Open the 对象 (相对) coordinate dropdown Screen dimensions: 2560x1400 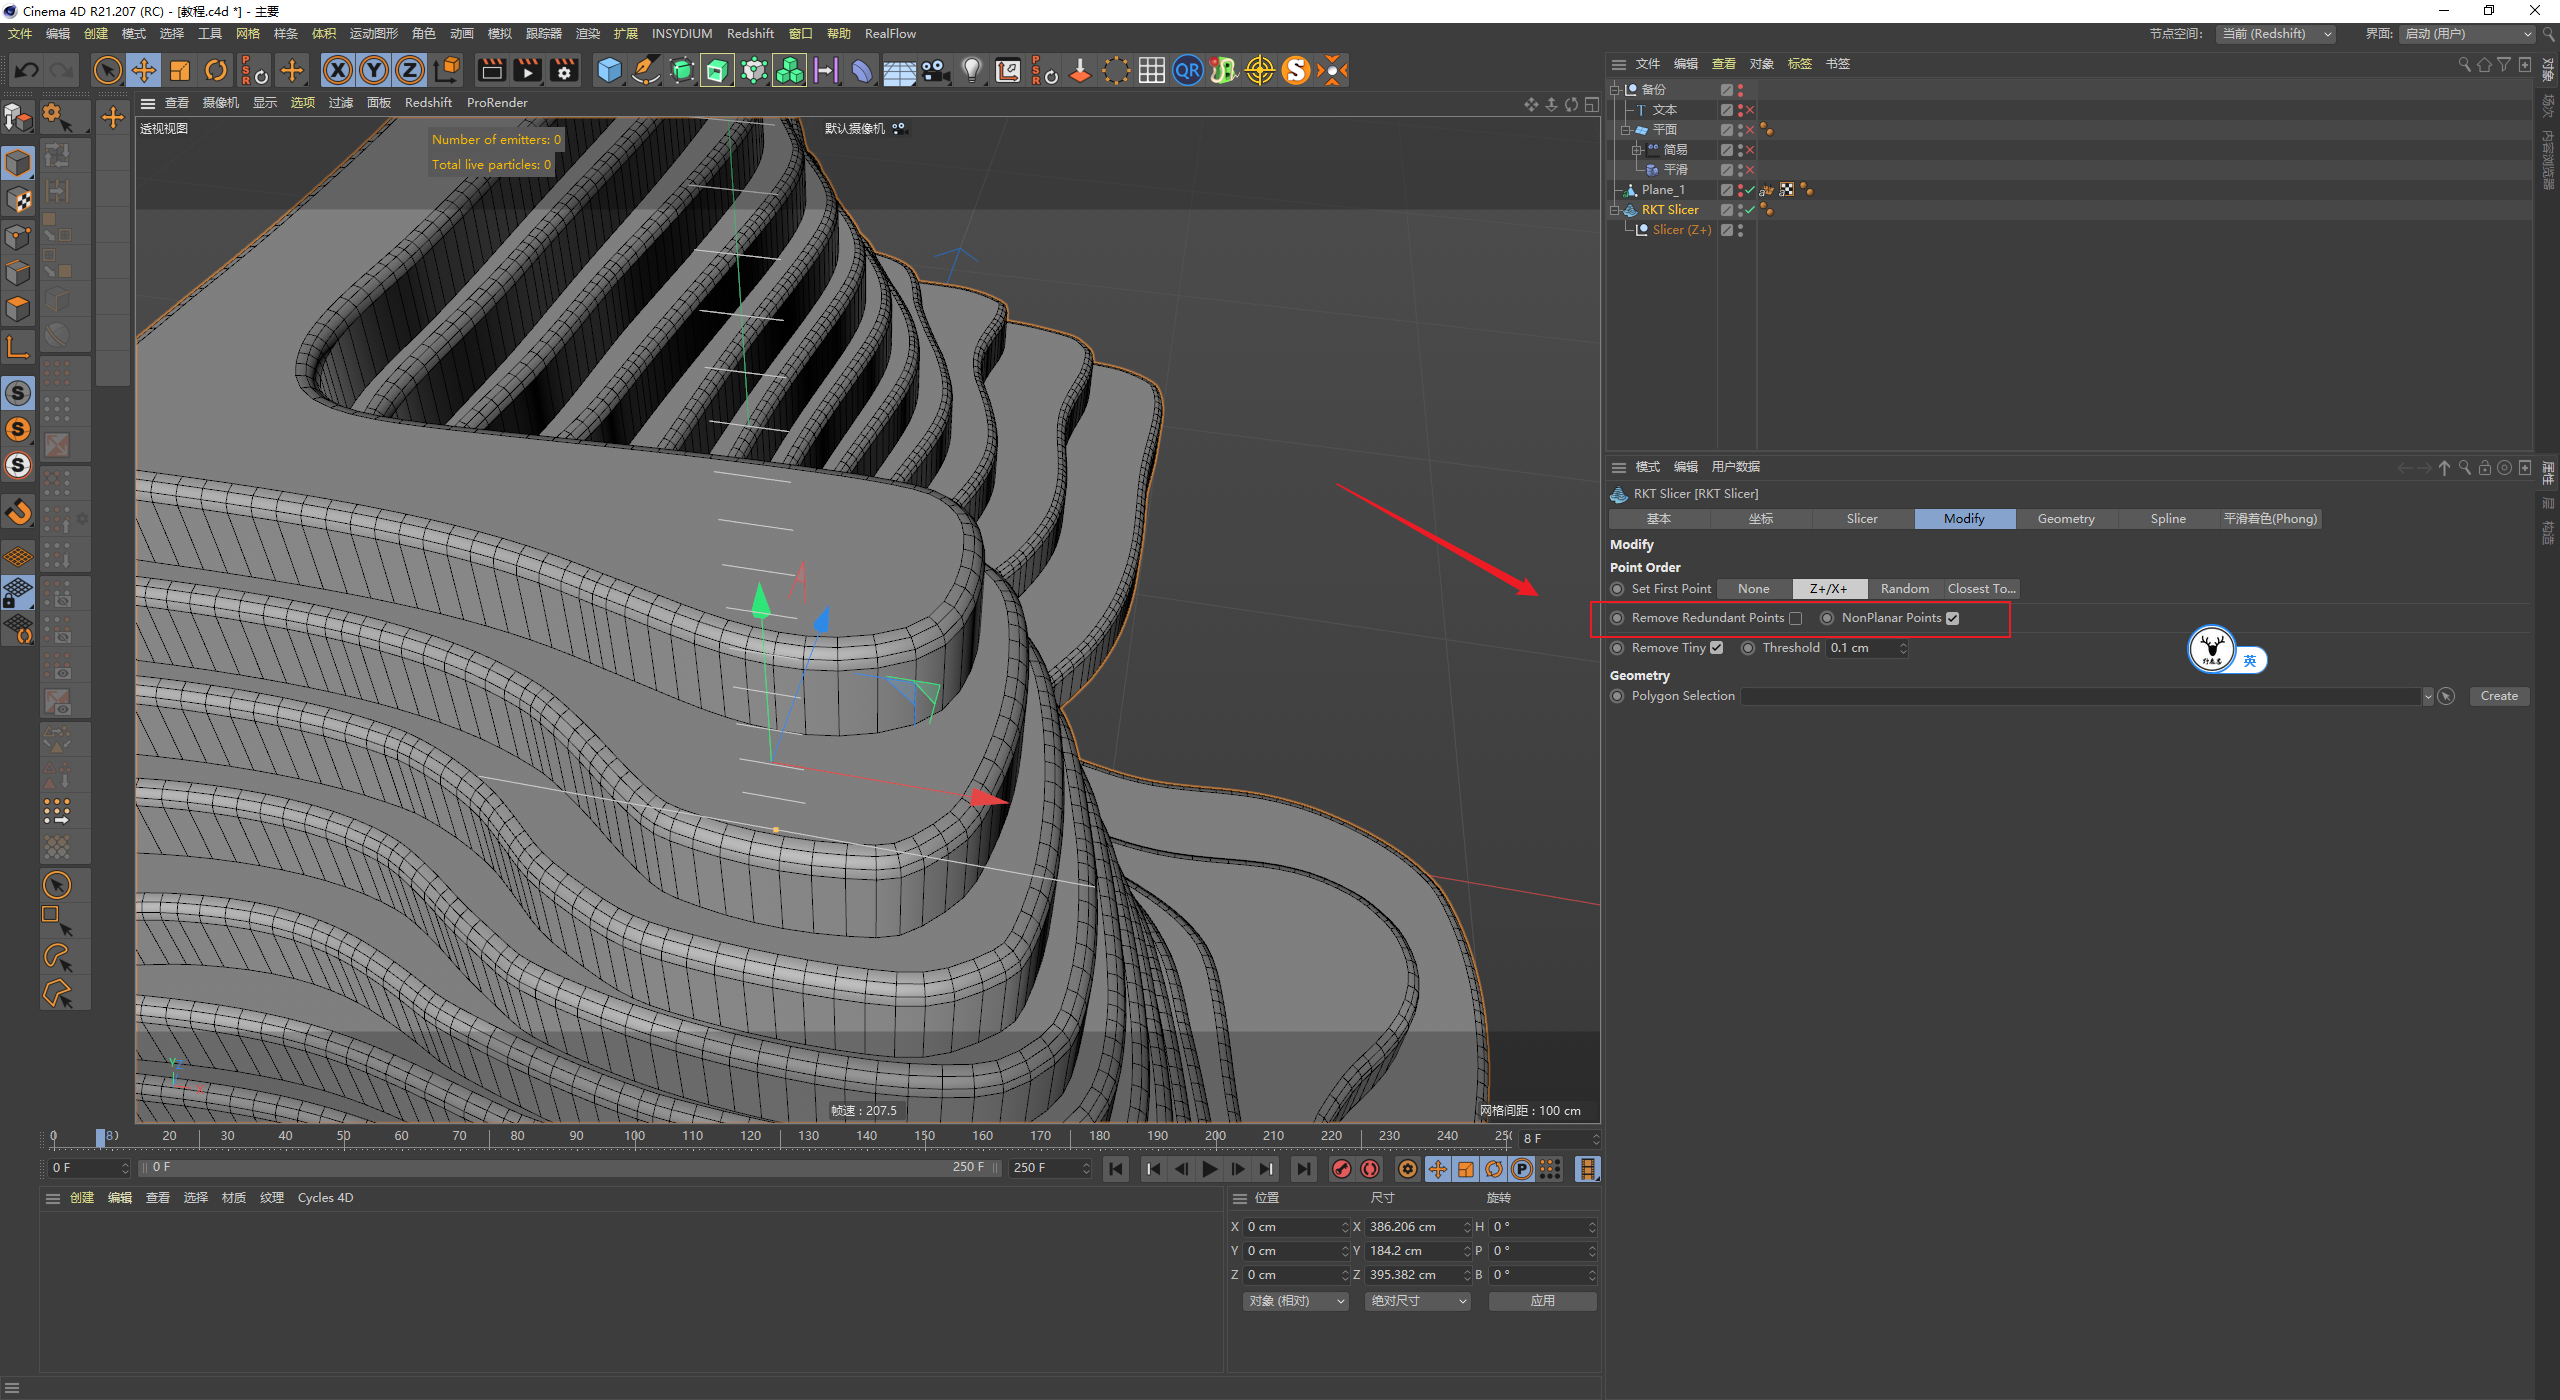(x=1297, y=1301)
